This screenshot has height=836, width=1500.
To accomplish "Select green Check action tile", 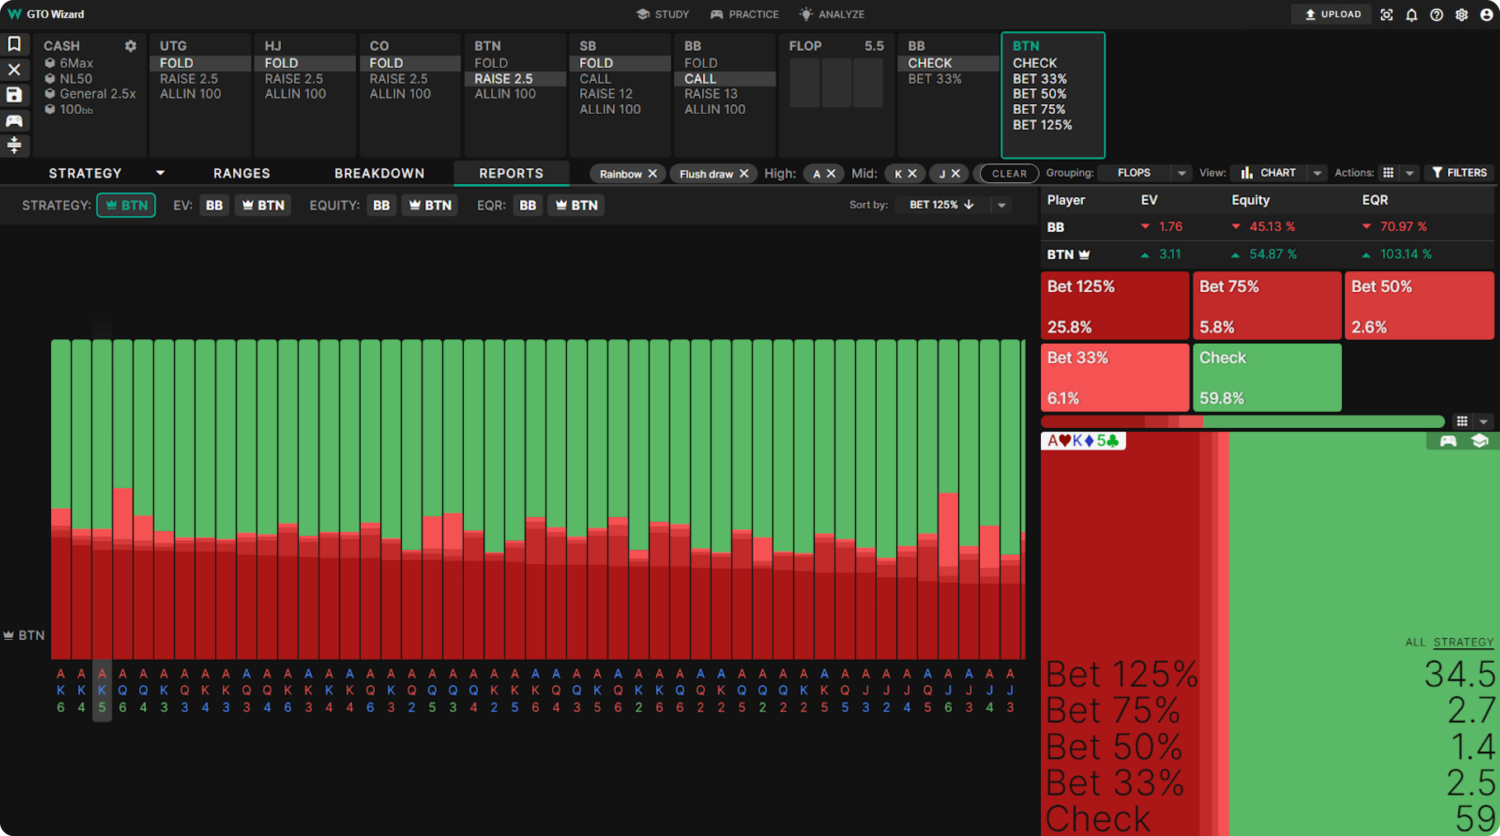I will (1267, 377).
